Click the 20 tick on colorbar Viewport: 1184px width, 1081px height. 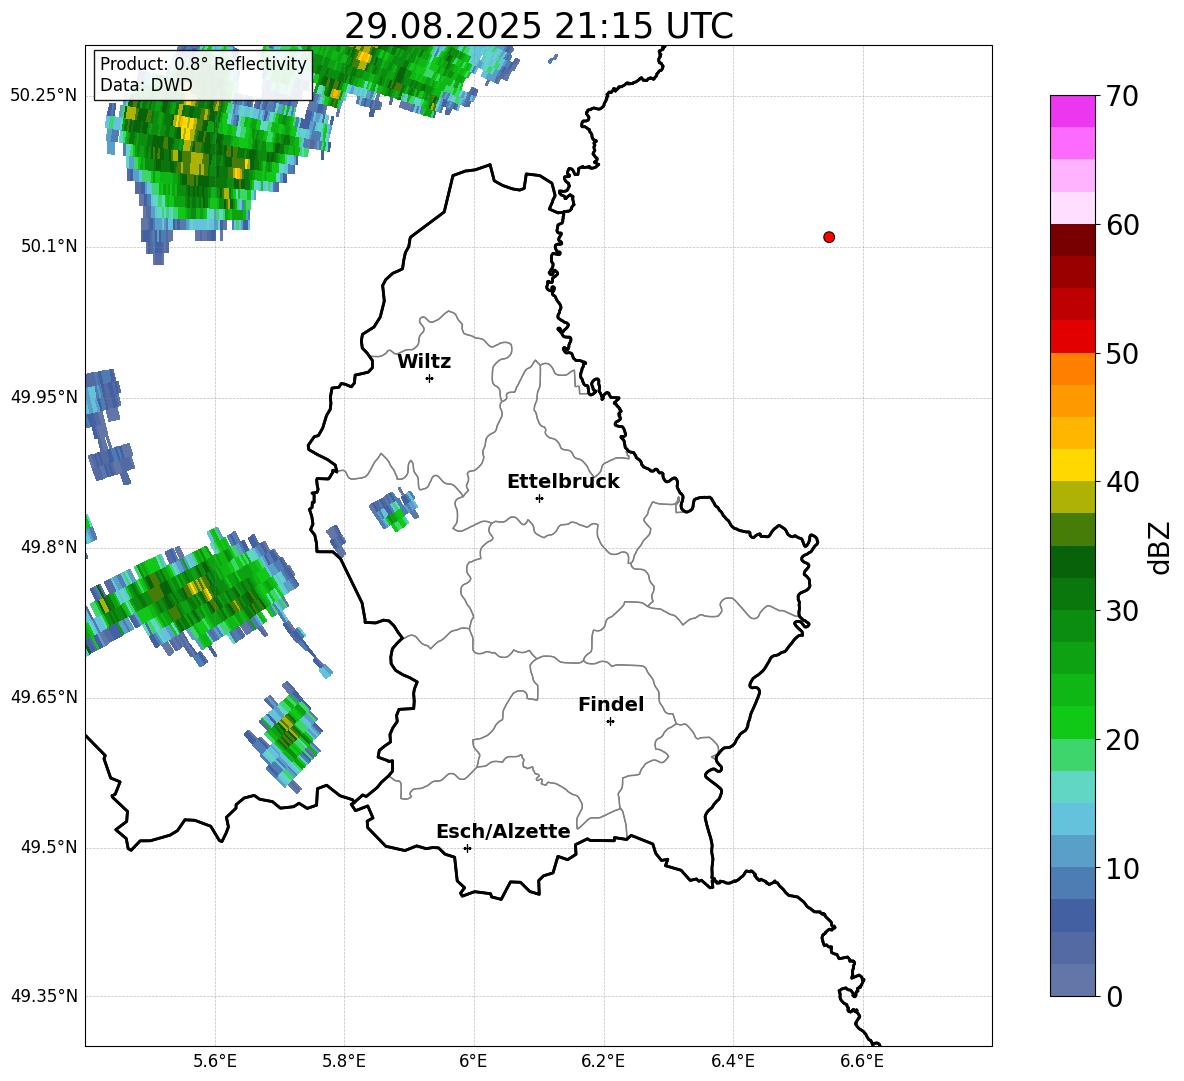pyautogui.click(x=1122, y=740)
